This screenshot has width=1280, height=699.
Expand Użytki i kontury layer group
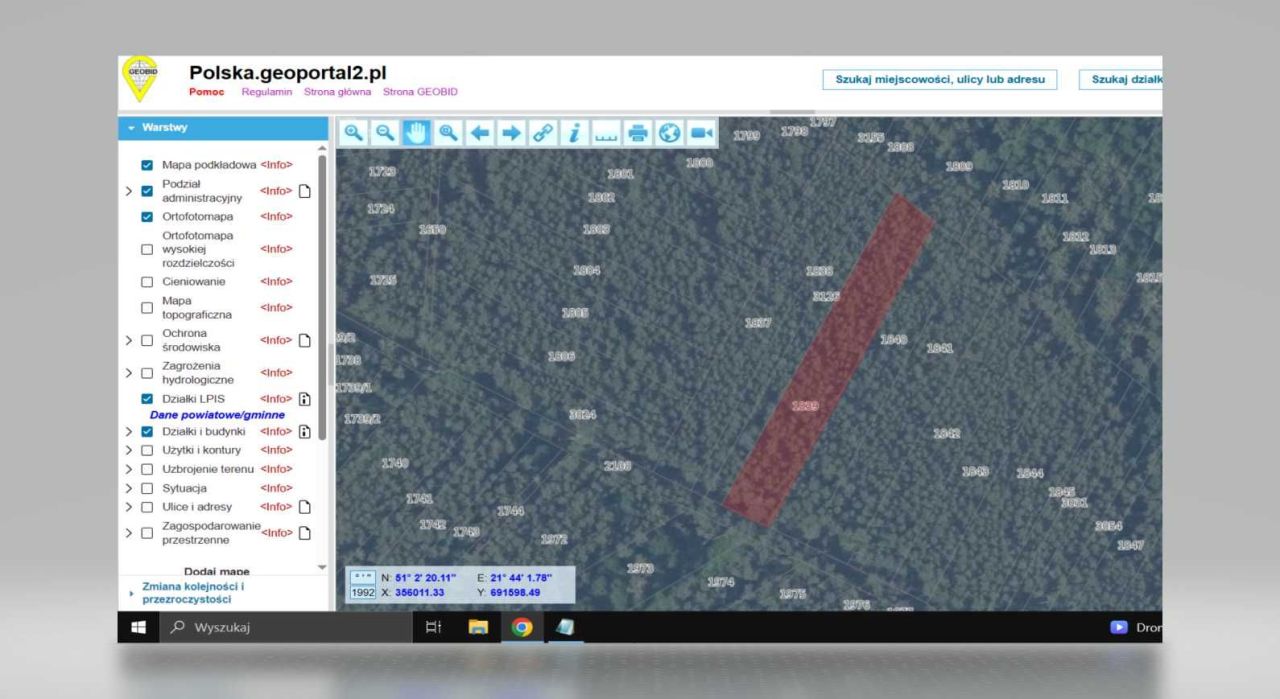(129, 450)
